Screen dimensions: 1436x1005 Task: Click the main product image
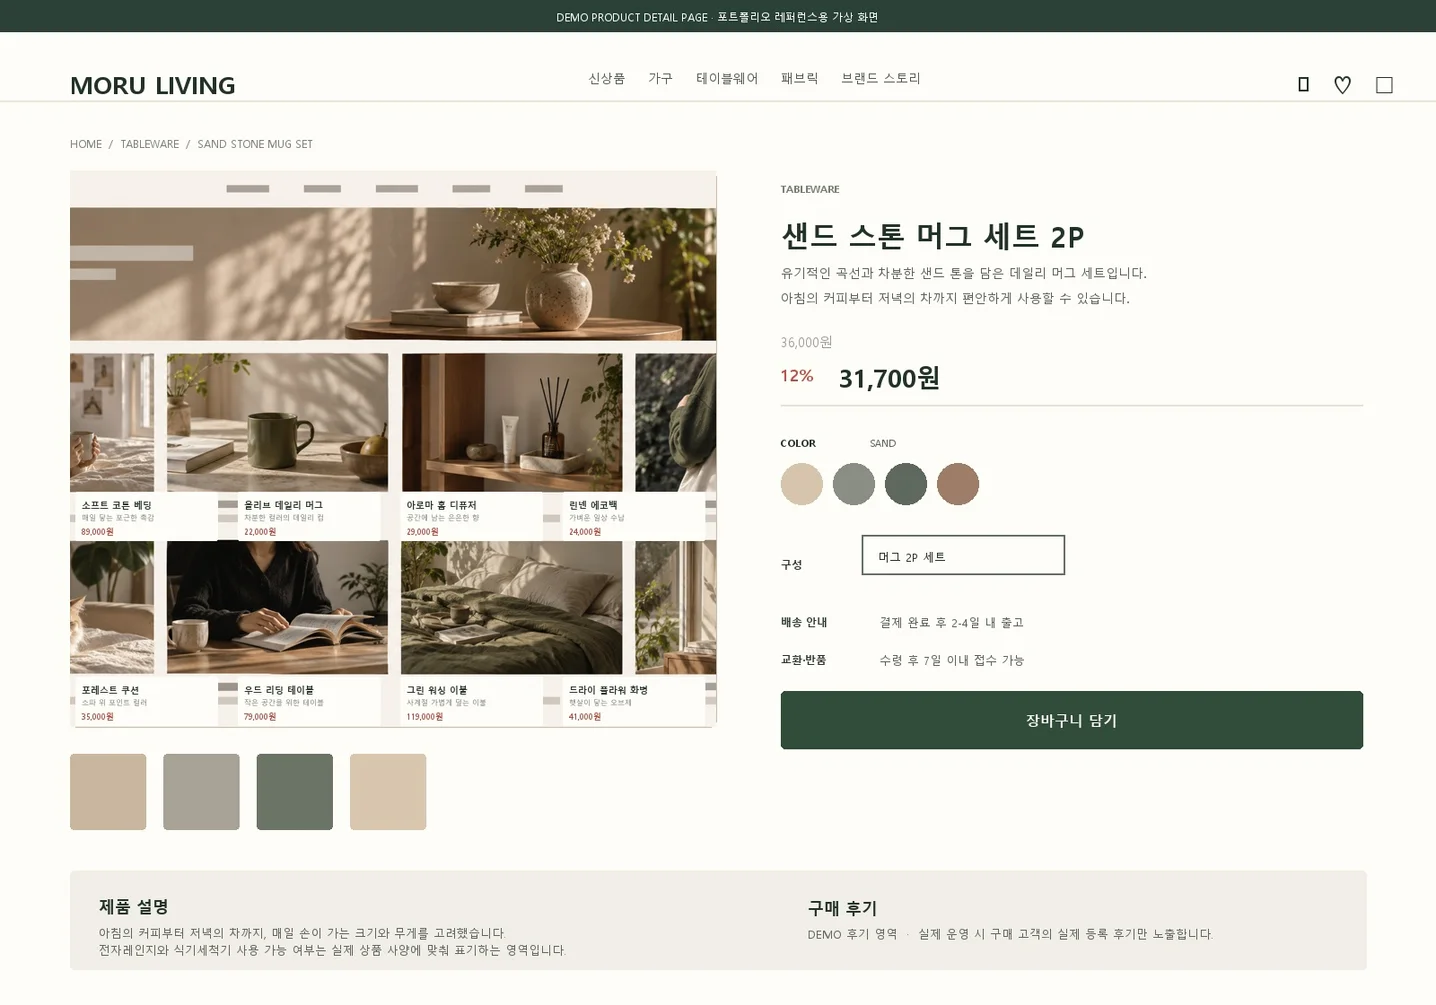[393, 449]
